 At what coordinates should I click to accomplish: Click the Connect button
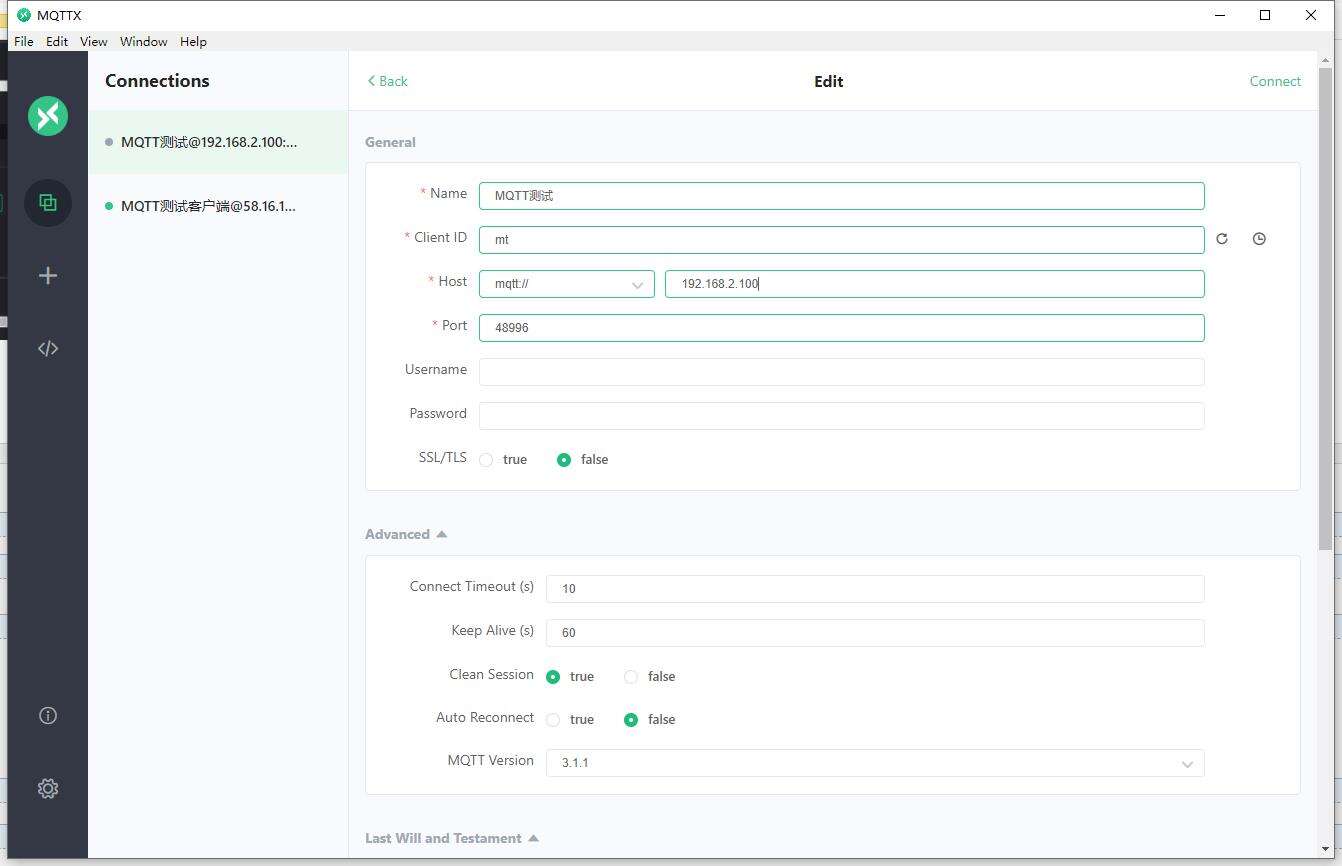[x=1275, y=81]
